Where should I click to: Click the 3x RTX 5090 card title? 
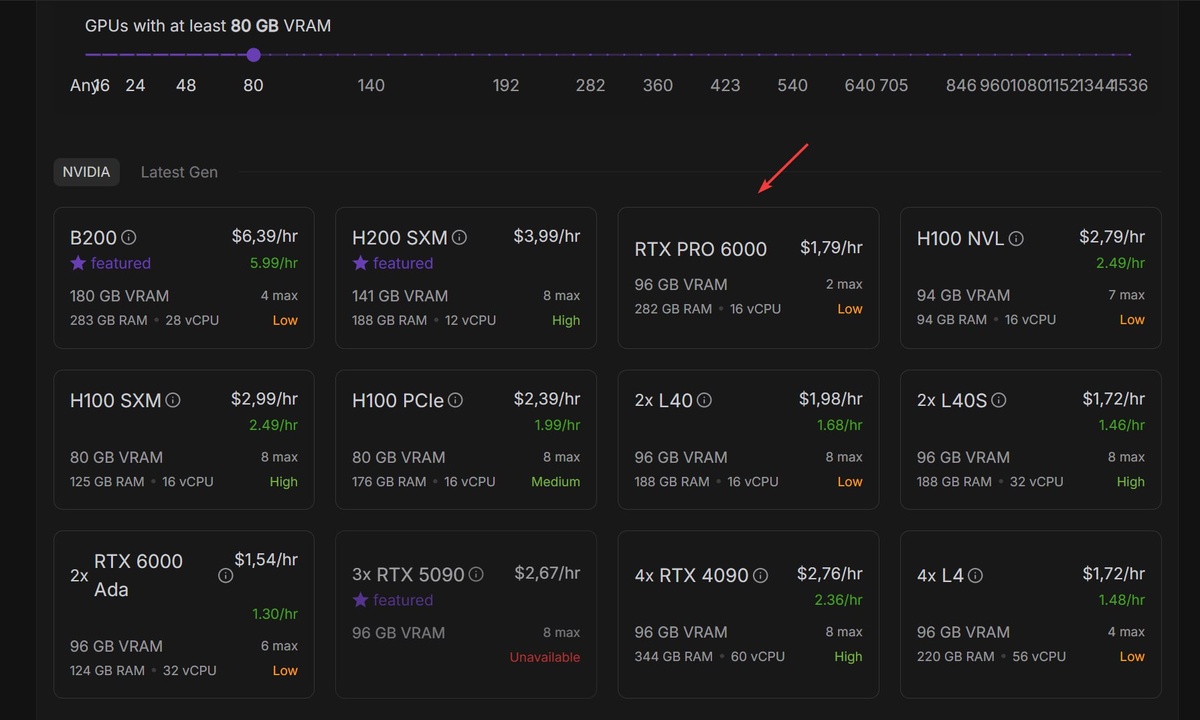pos(409,575)
